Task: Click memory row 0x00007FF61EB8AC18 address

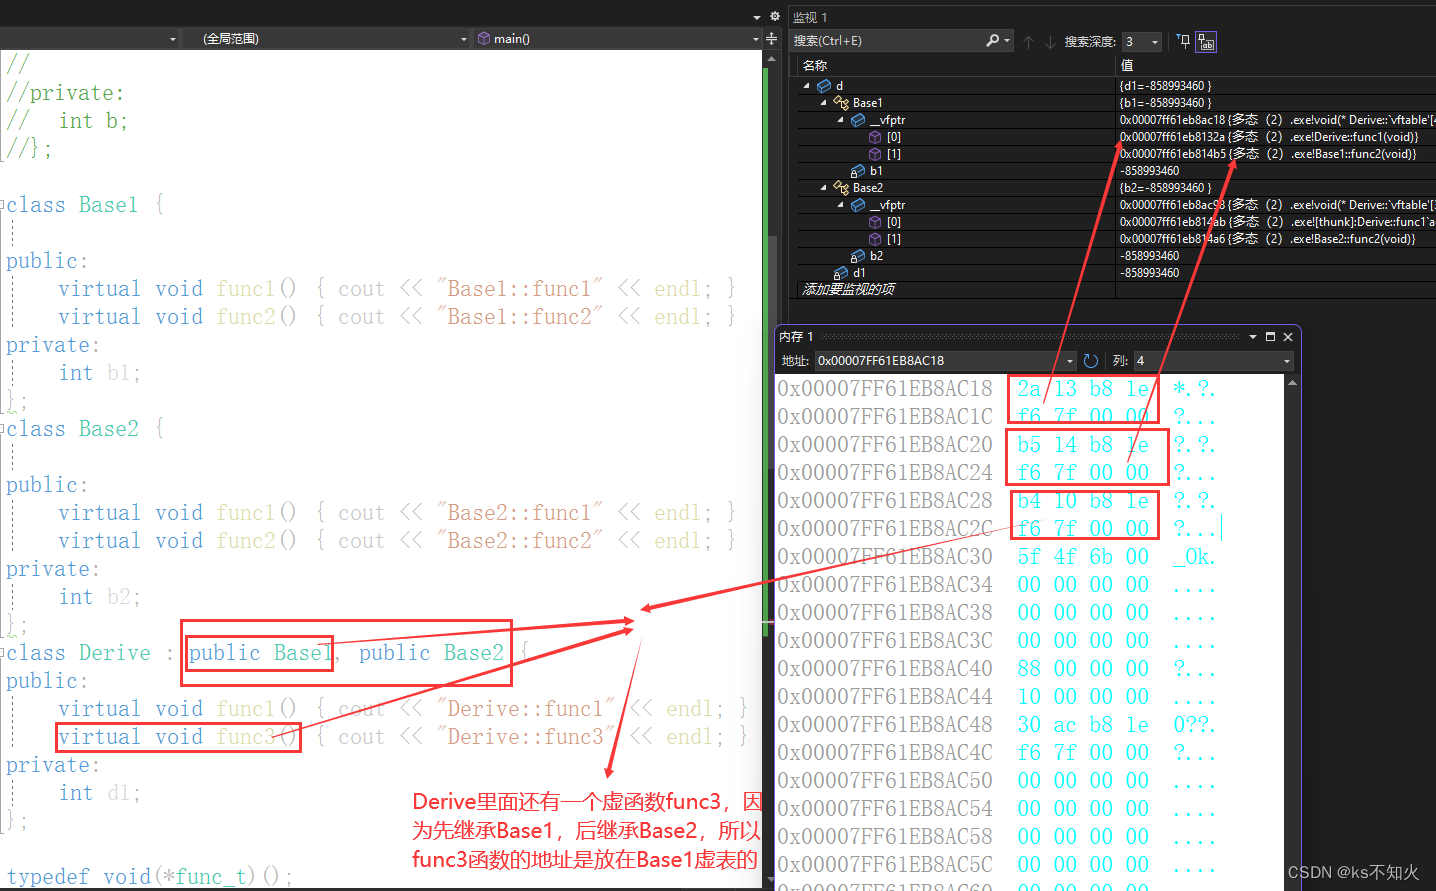Action: click(885, 388)
